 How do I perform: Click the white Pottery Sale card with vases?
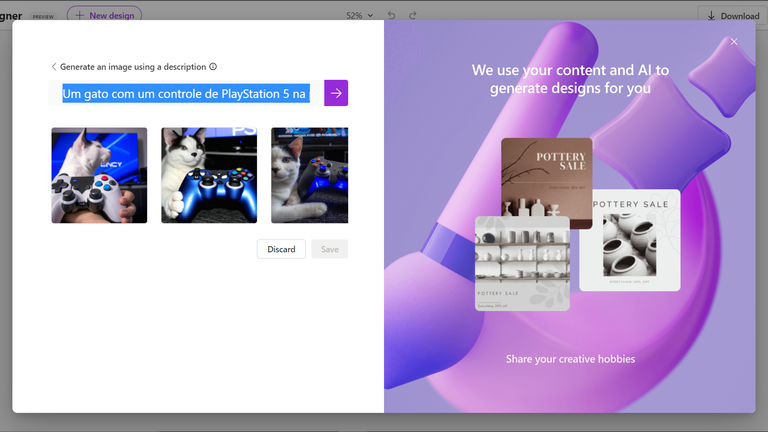point(630,240)
